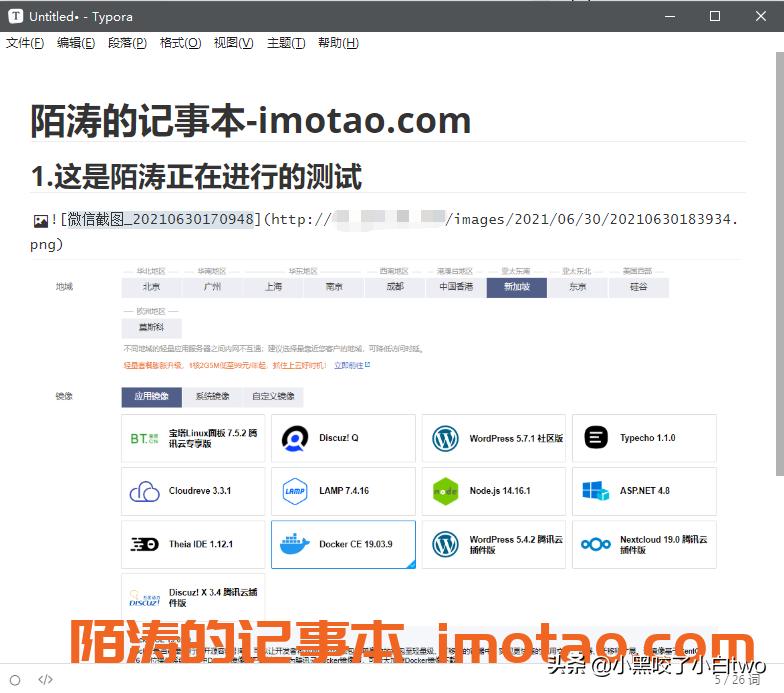
Task: Click the 地域 section label
Action: click(64, 287)
